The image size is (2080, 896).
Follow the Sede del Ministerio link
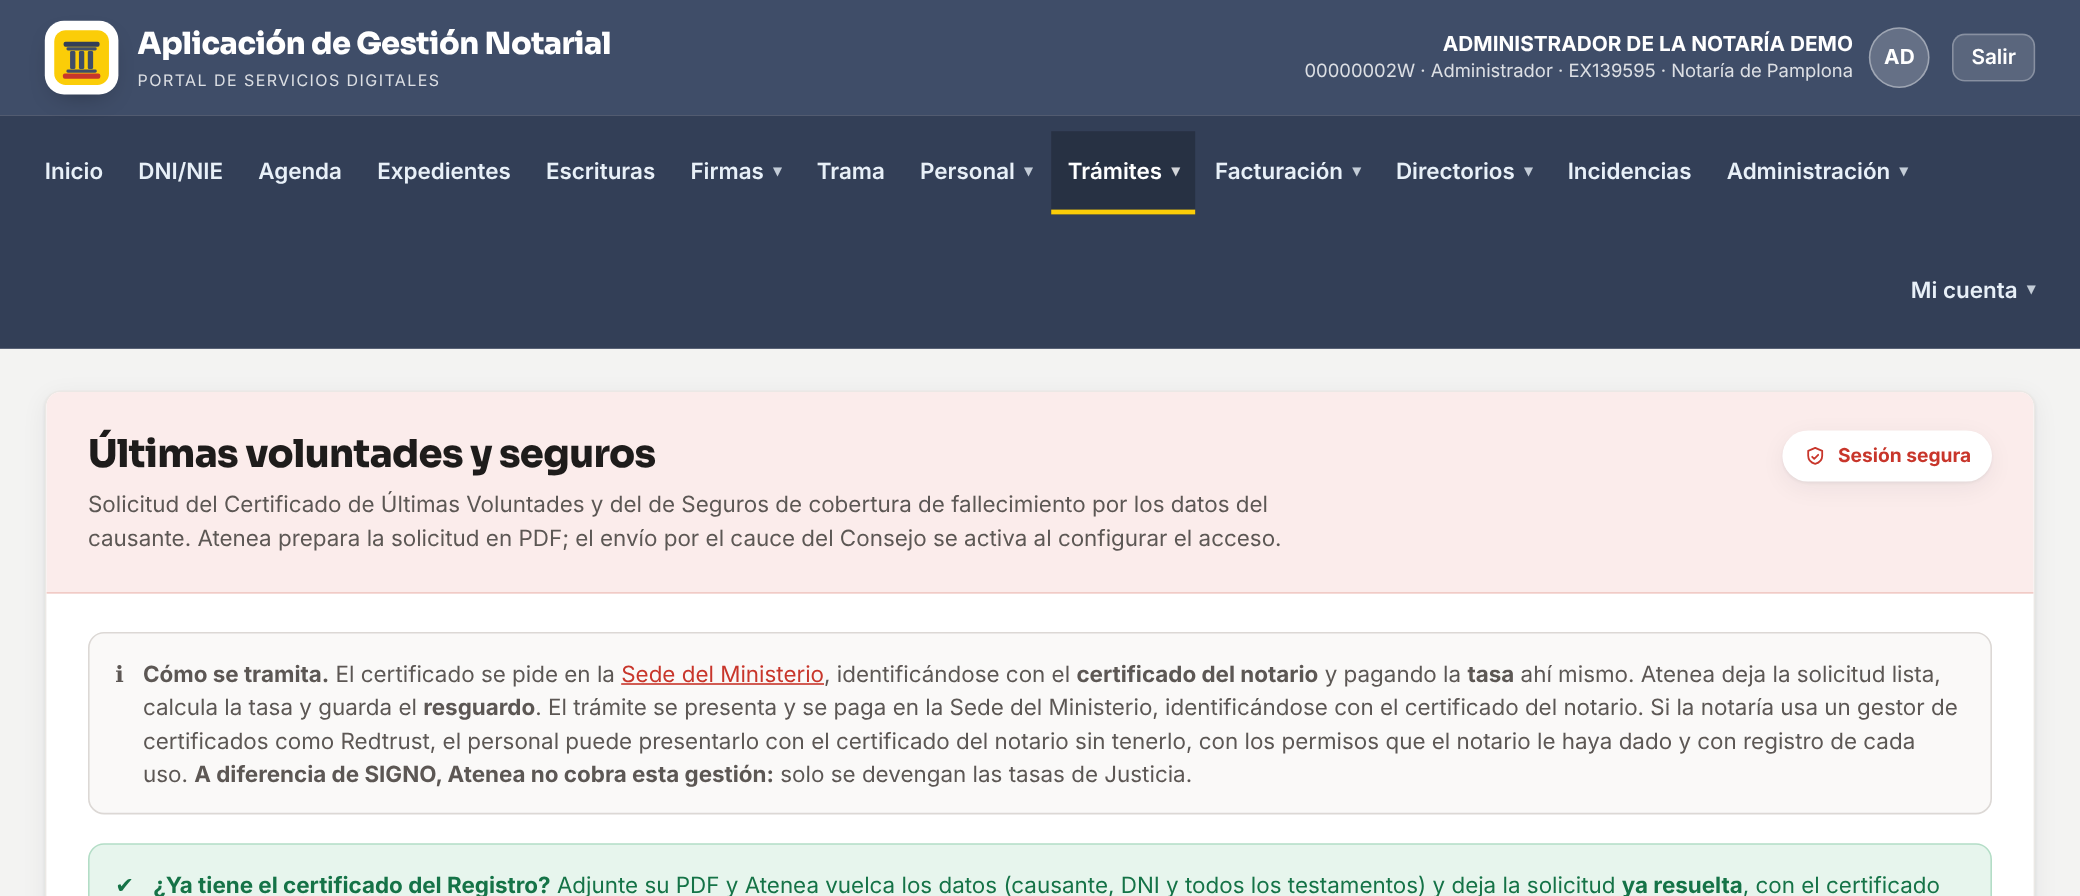[x=722, y=674]
